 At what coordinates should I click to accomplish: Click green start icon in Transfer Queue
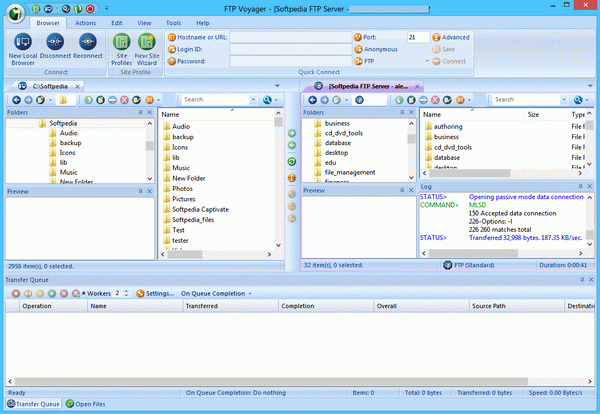click(52, 293)
